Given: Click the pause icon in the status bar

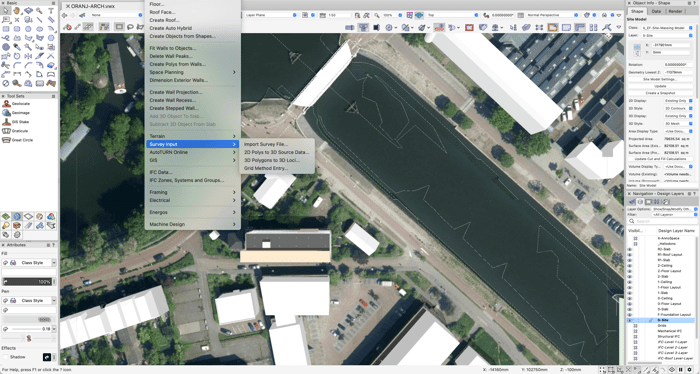Looking at the screenshot, I should pos(681,370).
